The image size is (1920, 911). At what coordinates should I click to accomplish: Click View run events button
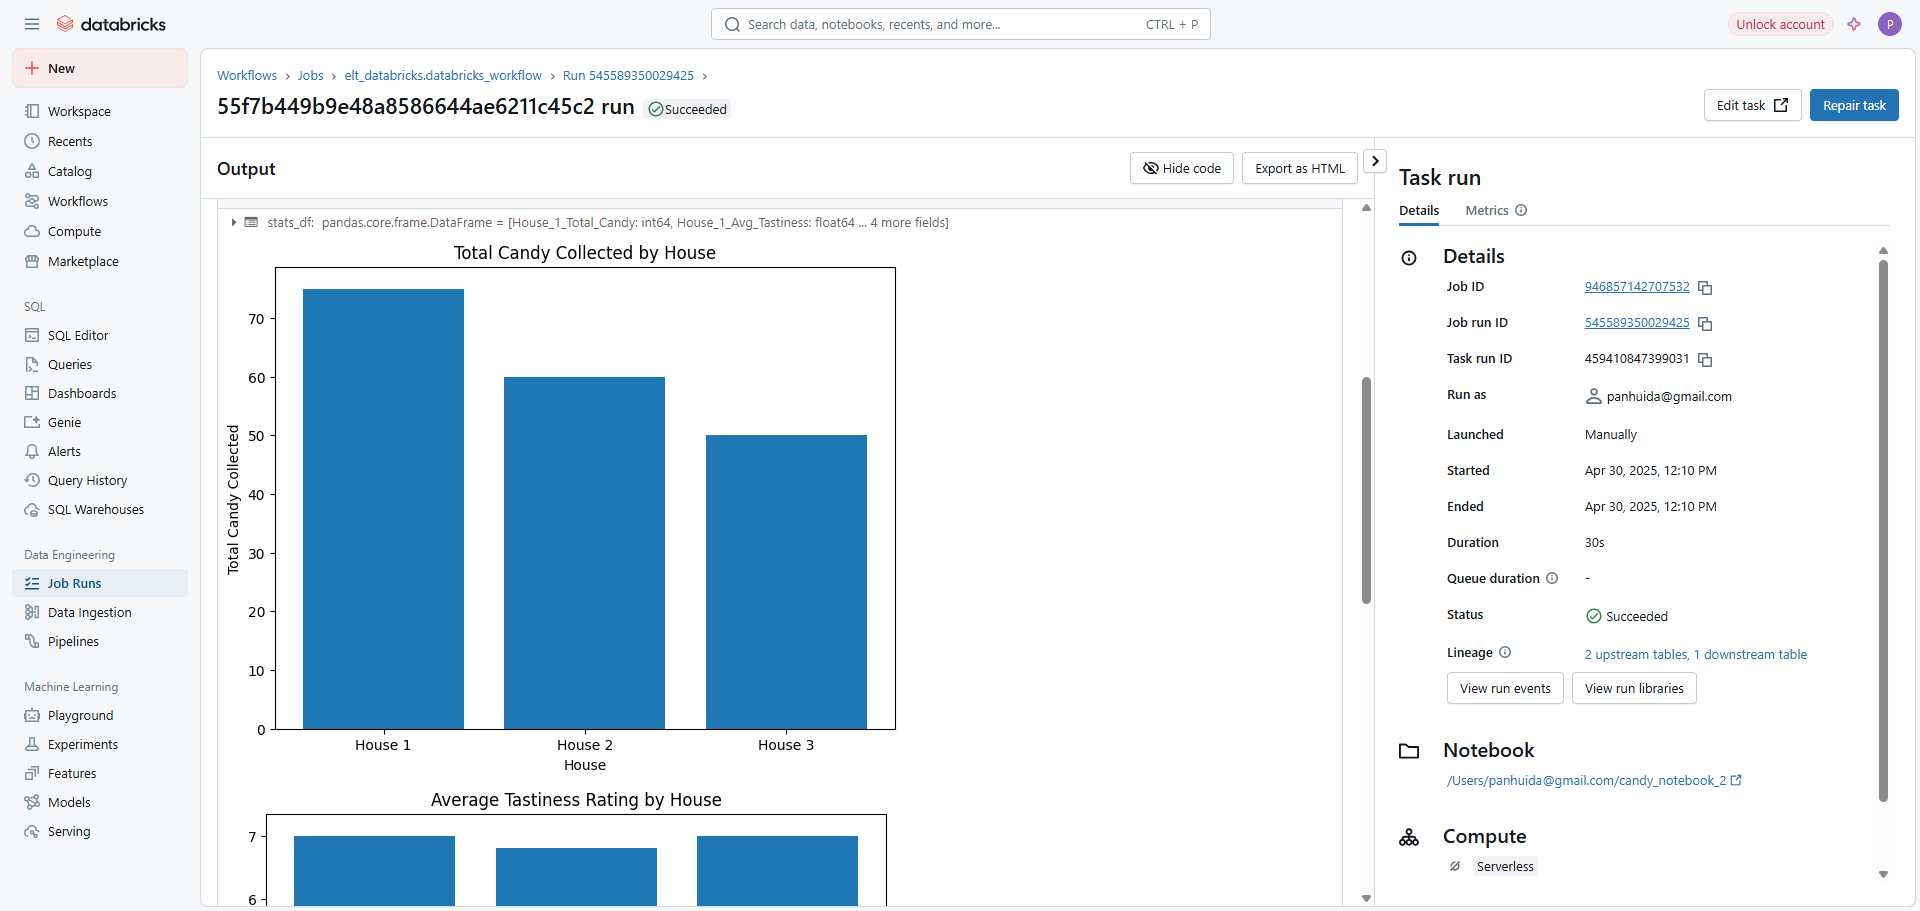1505,688
